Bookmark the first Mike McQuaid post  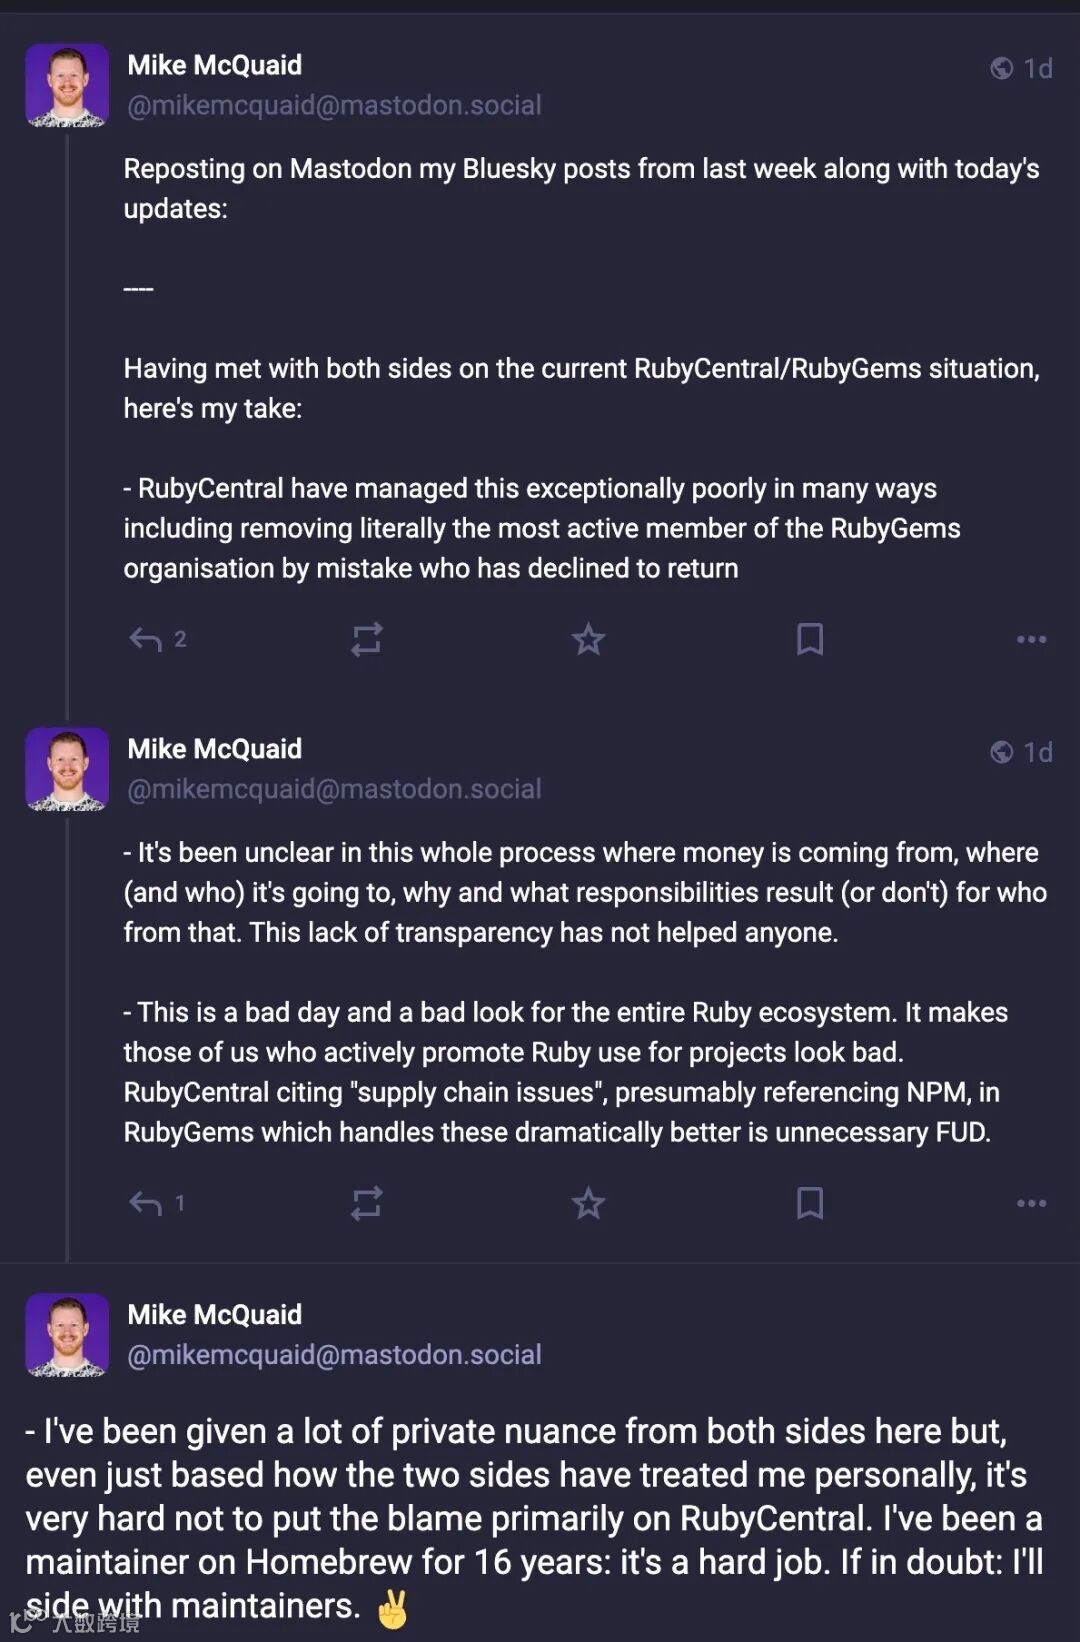pos(810,639)
